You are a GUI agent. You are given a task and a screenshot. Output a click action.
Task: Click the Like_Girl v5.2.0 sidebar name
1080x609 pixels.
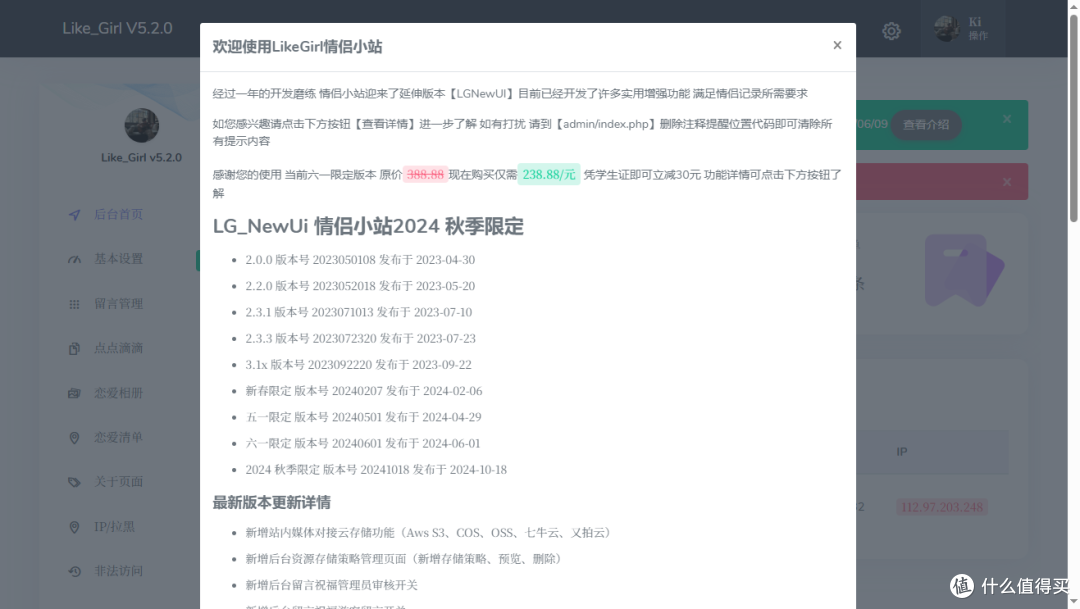pyautogui.click(x=141, y=158)
